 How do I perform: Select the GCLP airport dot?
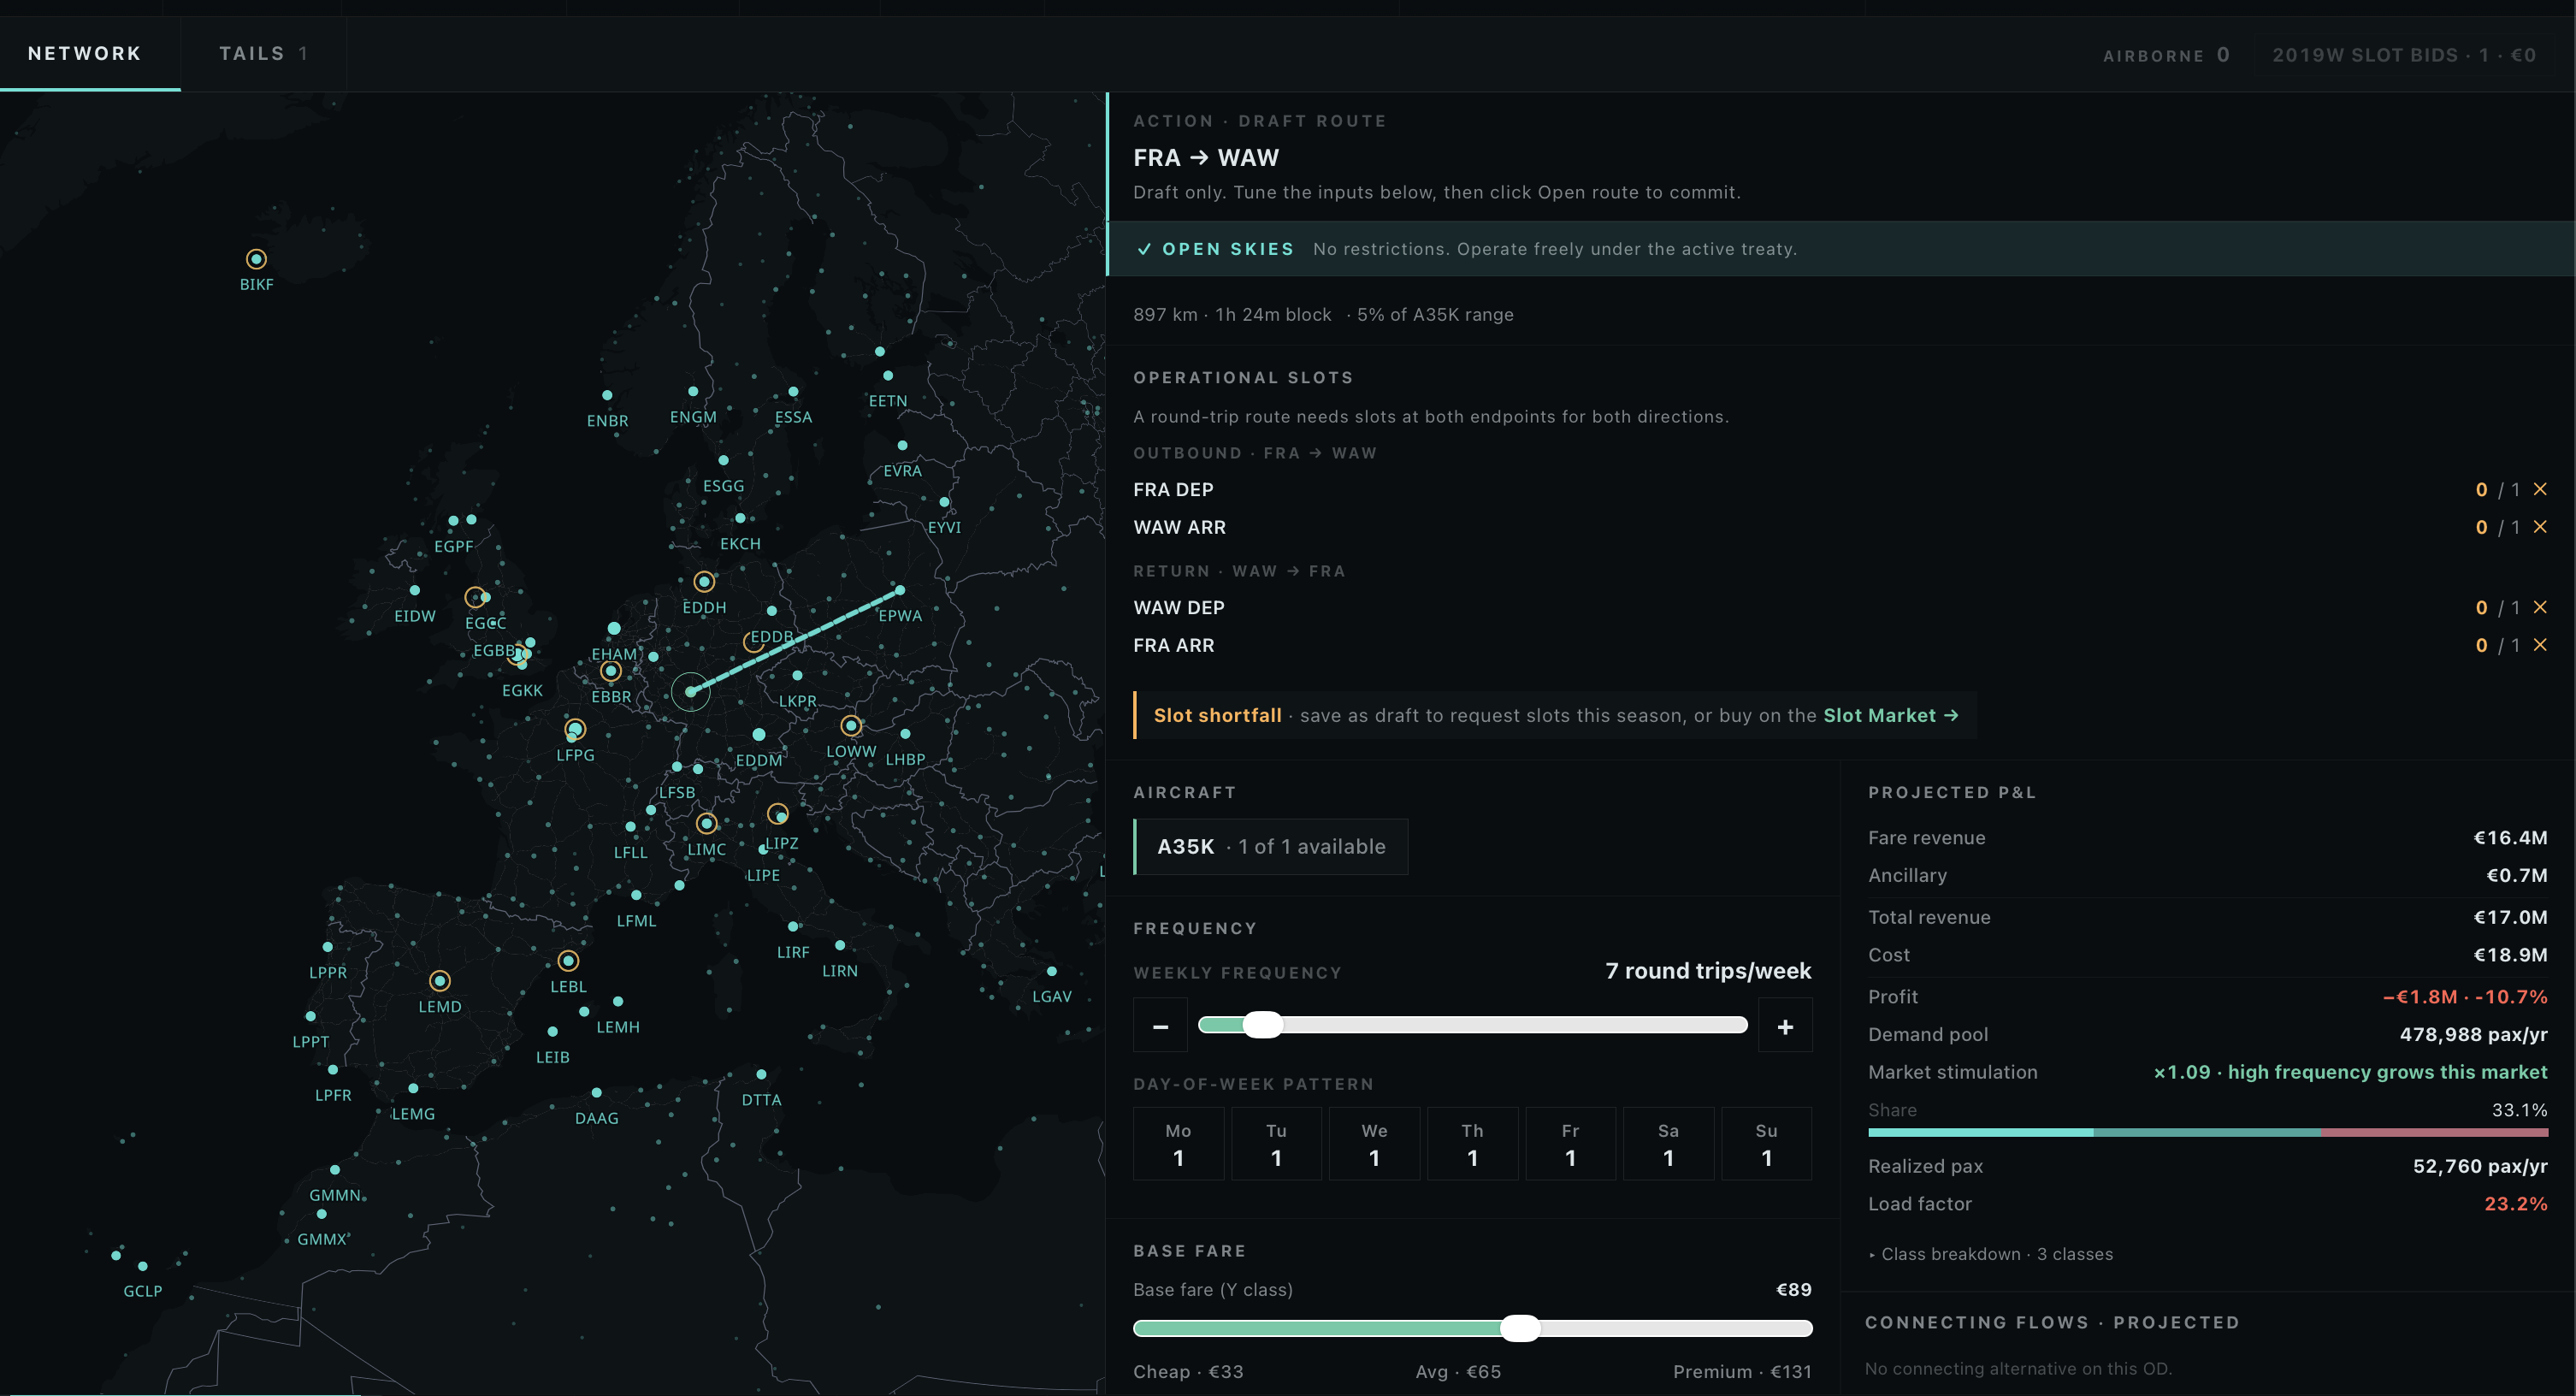pyautogui.click(x=142, y=1266)
